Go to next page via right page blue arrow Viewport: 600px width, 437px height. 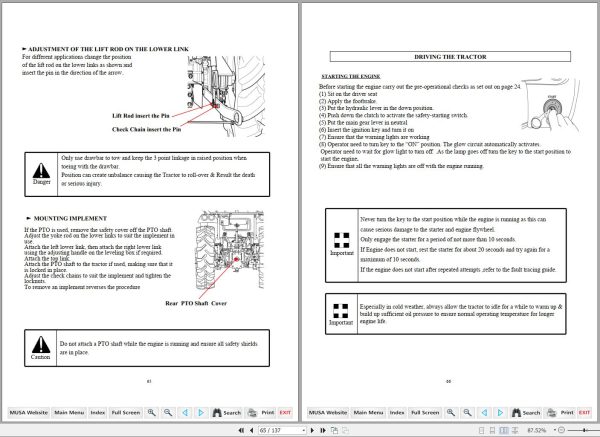(x=500, y=413)
